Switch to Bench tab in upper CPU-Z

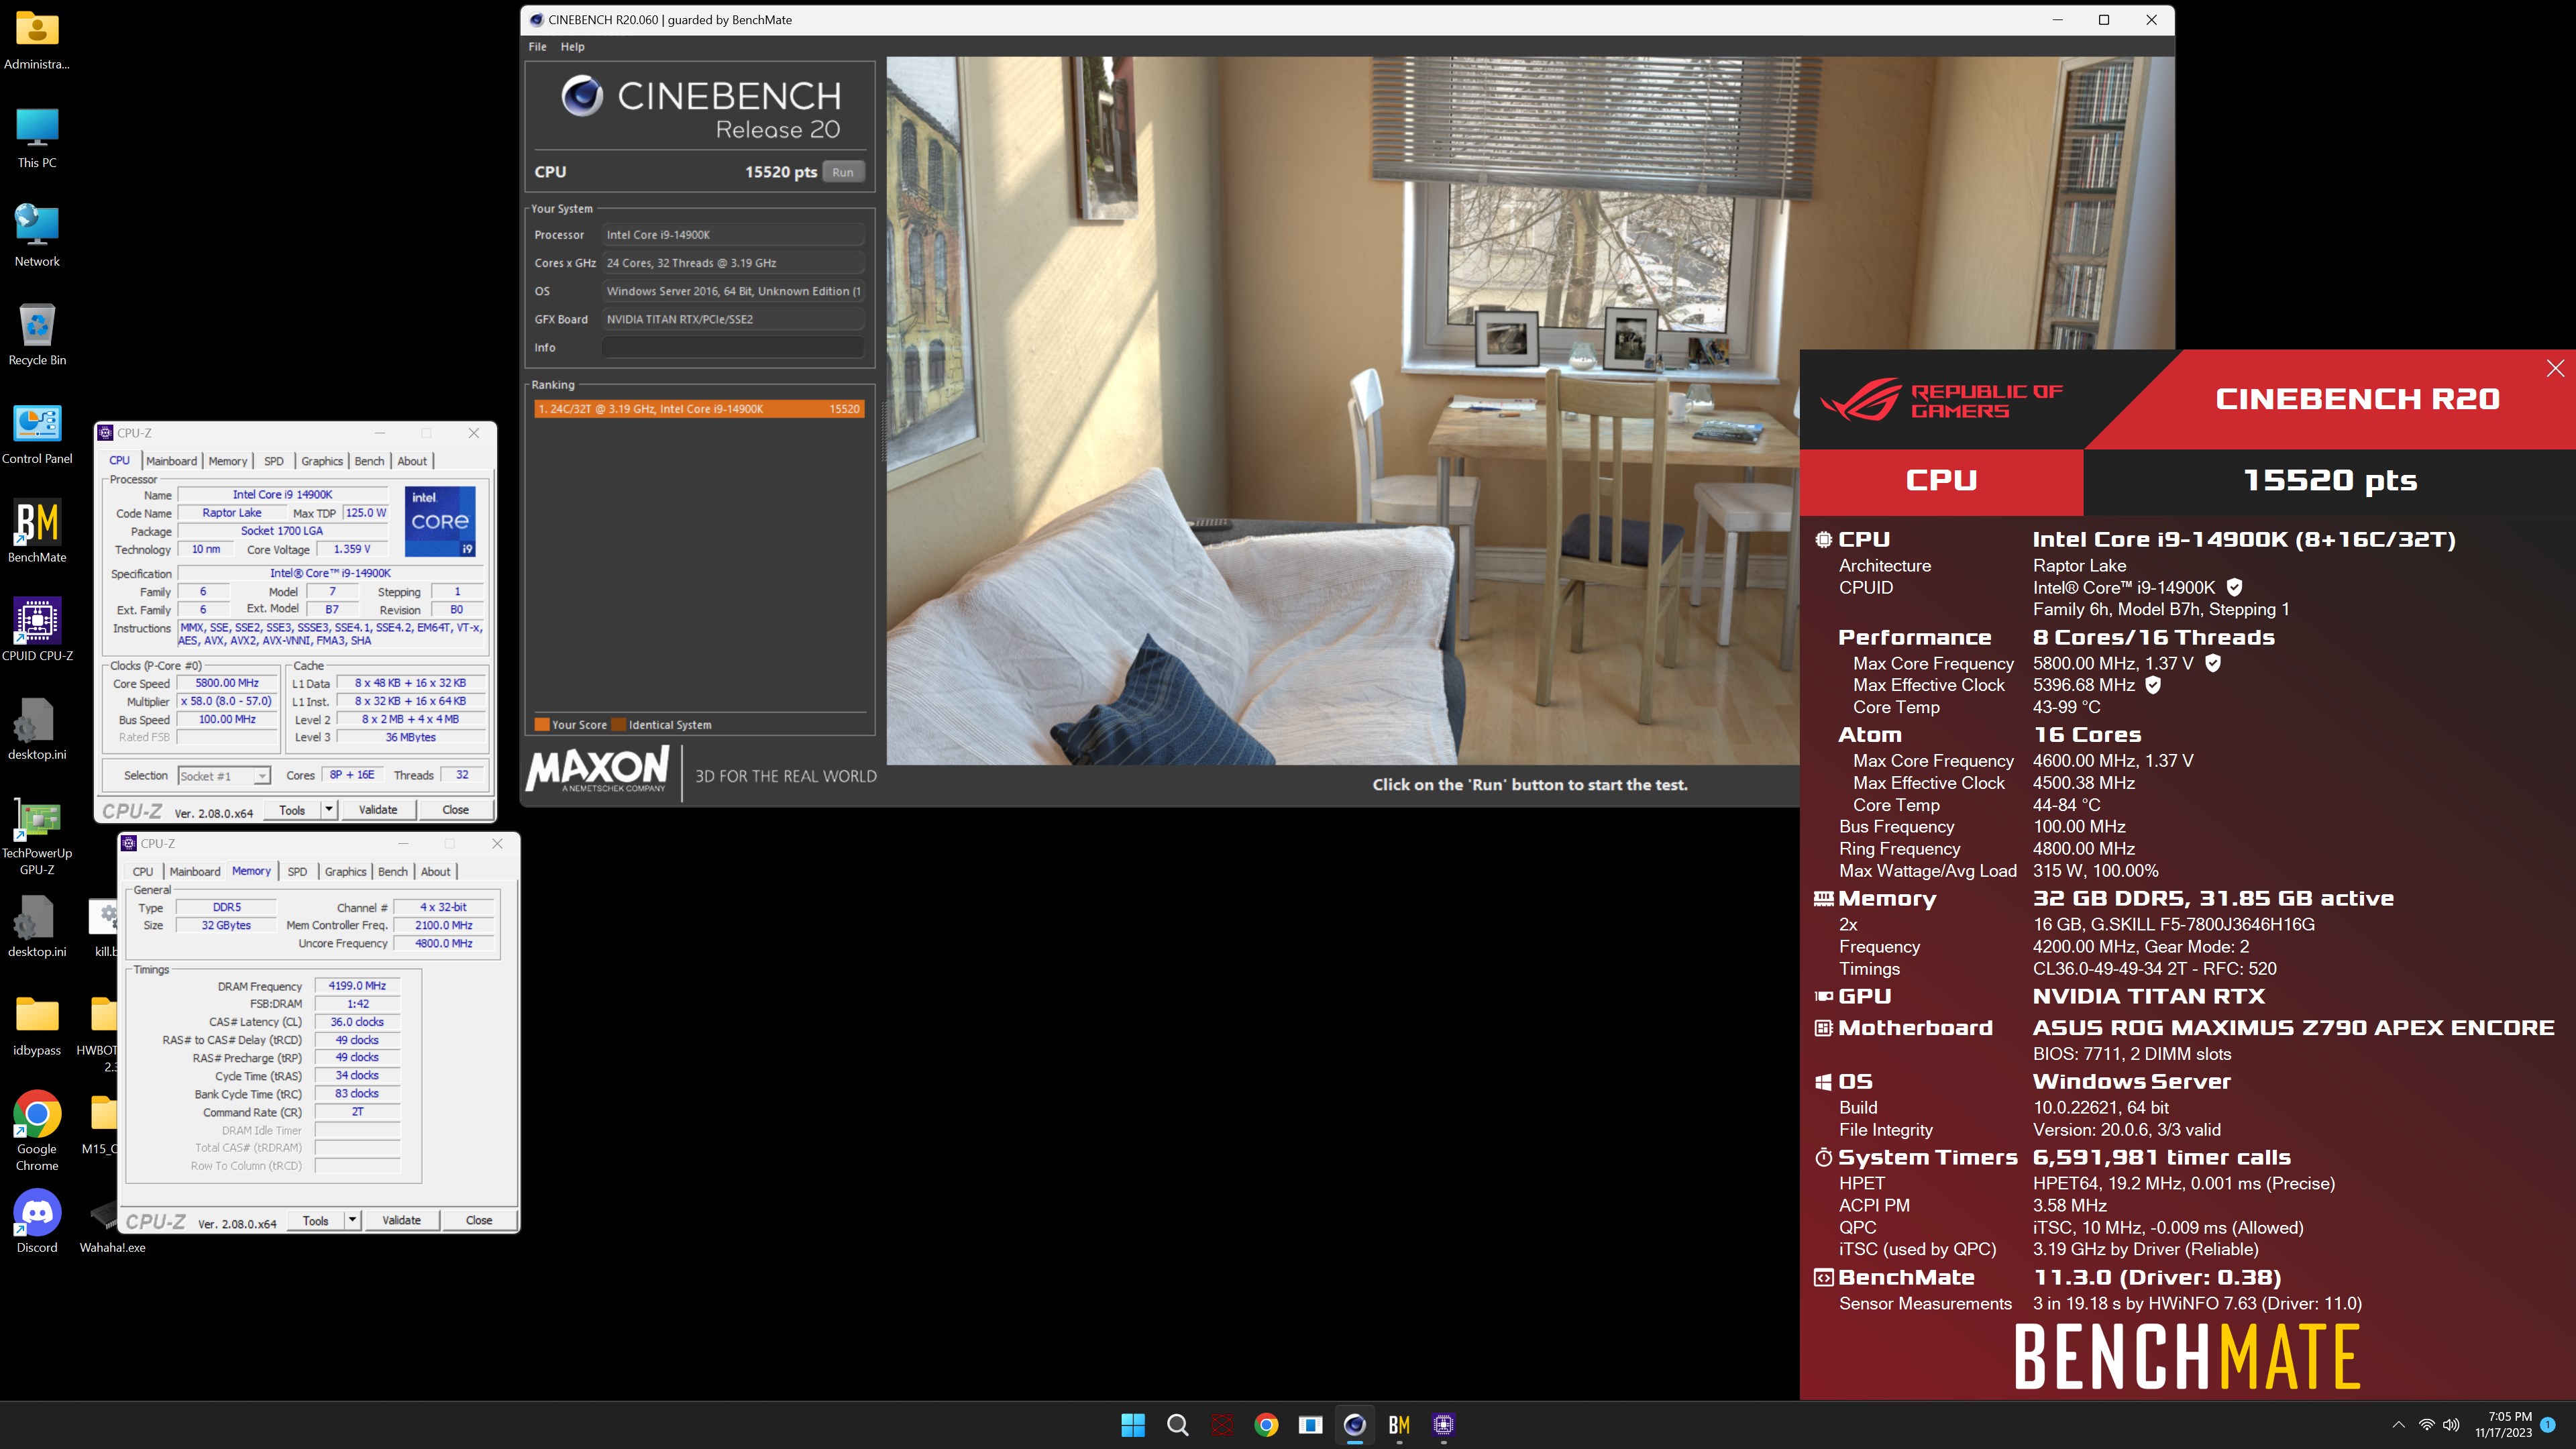pos(369,461)
